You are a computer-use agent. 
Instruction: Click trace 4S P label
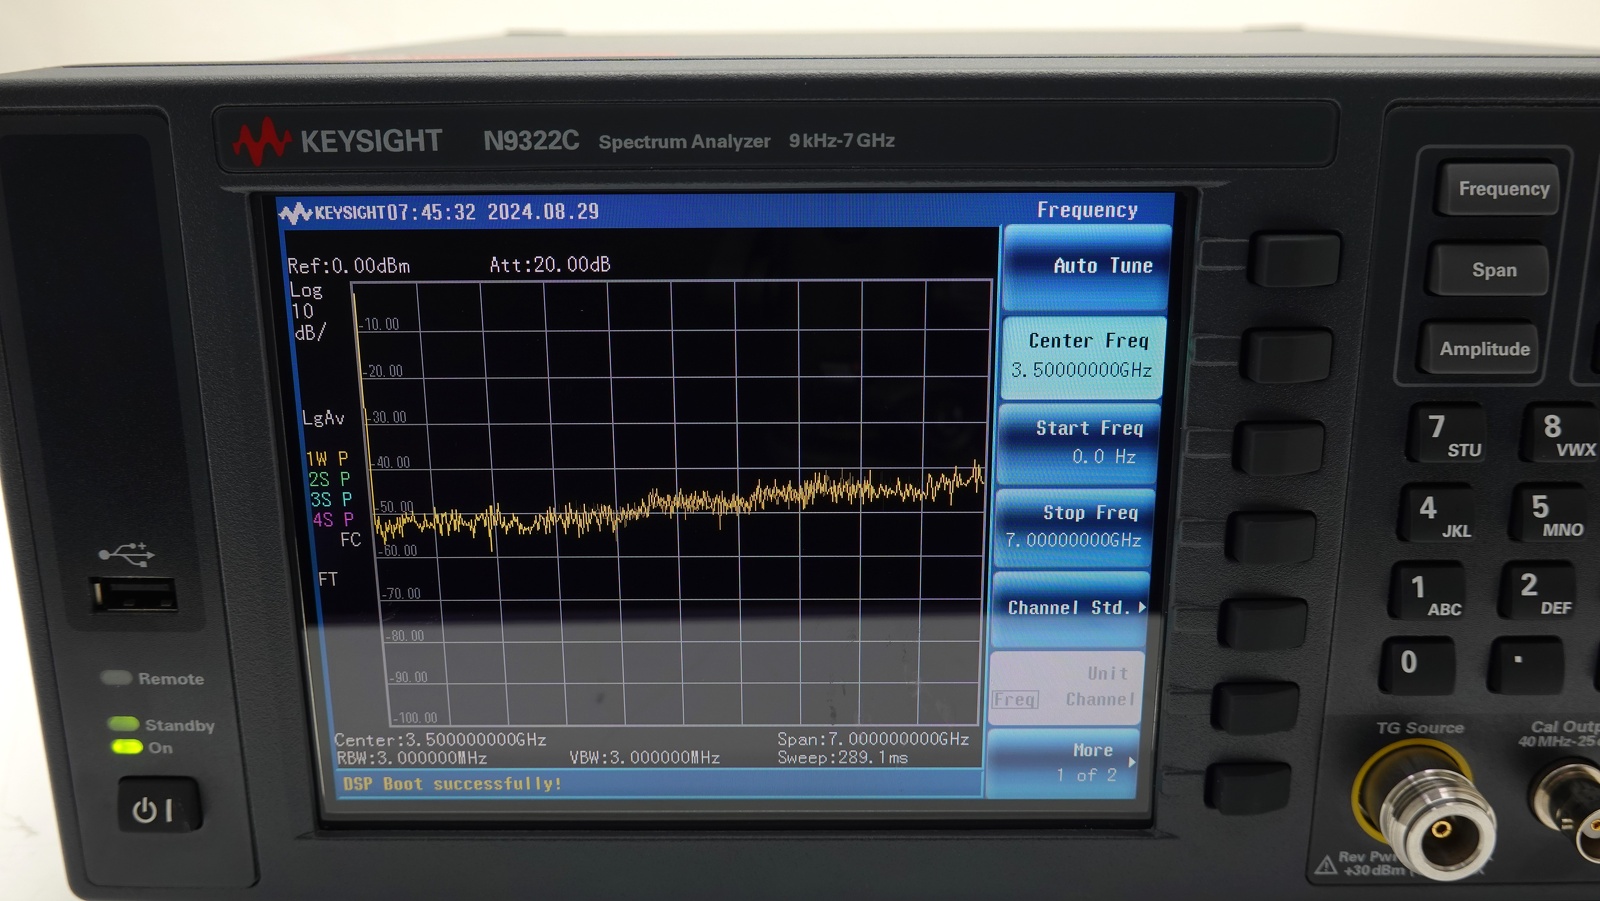[333, 520]
